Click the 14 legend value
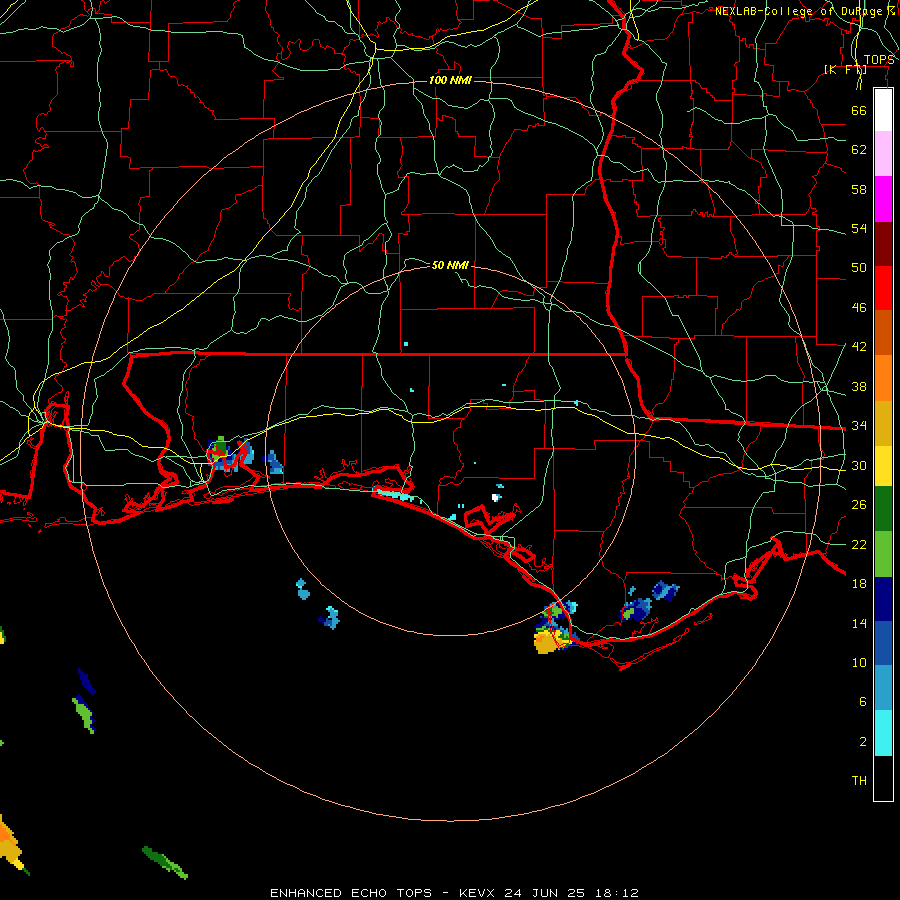This screenshot has width=900, height=900. (859, 623)
